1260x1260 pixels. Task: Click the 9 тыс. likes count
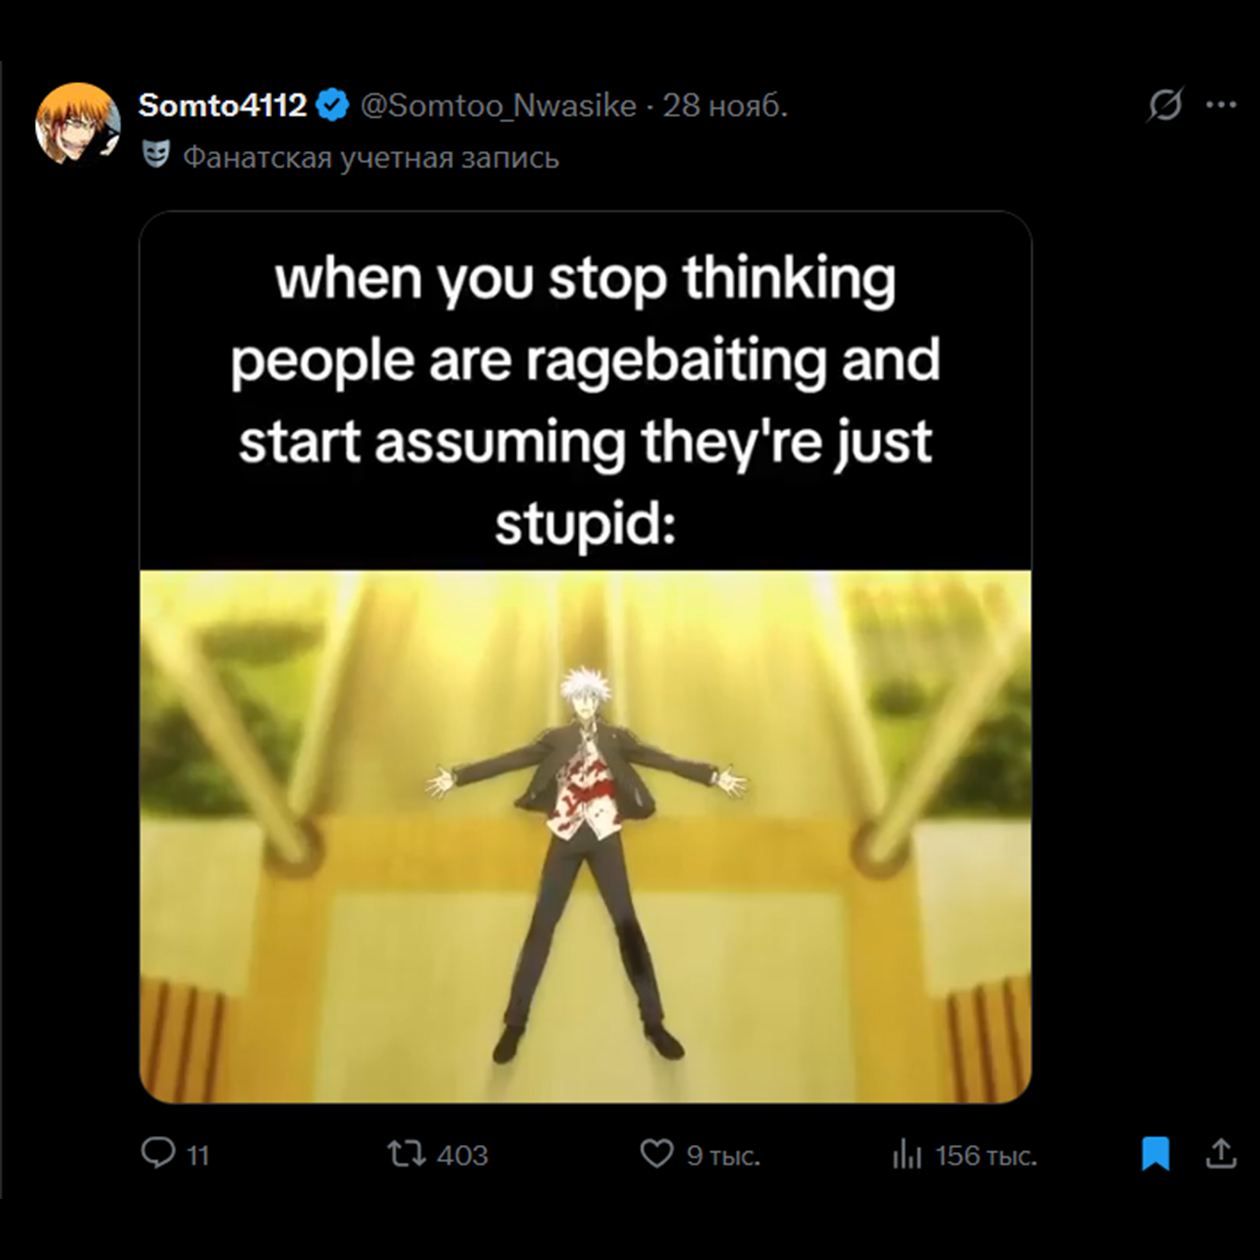[x=723, y=1156]
